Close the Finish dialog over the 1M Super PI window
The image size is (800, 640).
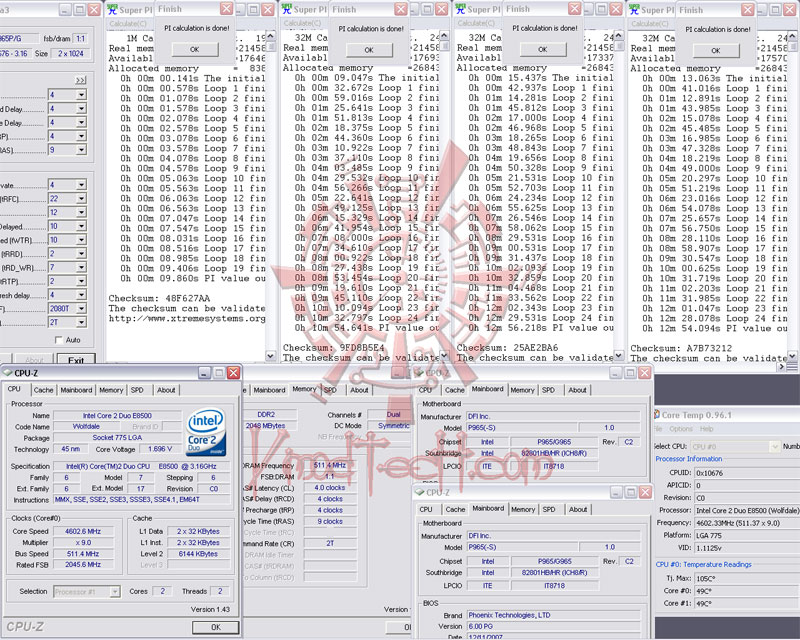coord(227,9)
